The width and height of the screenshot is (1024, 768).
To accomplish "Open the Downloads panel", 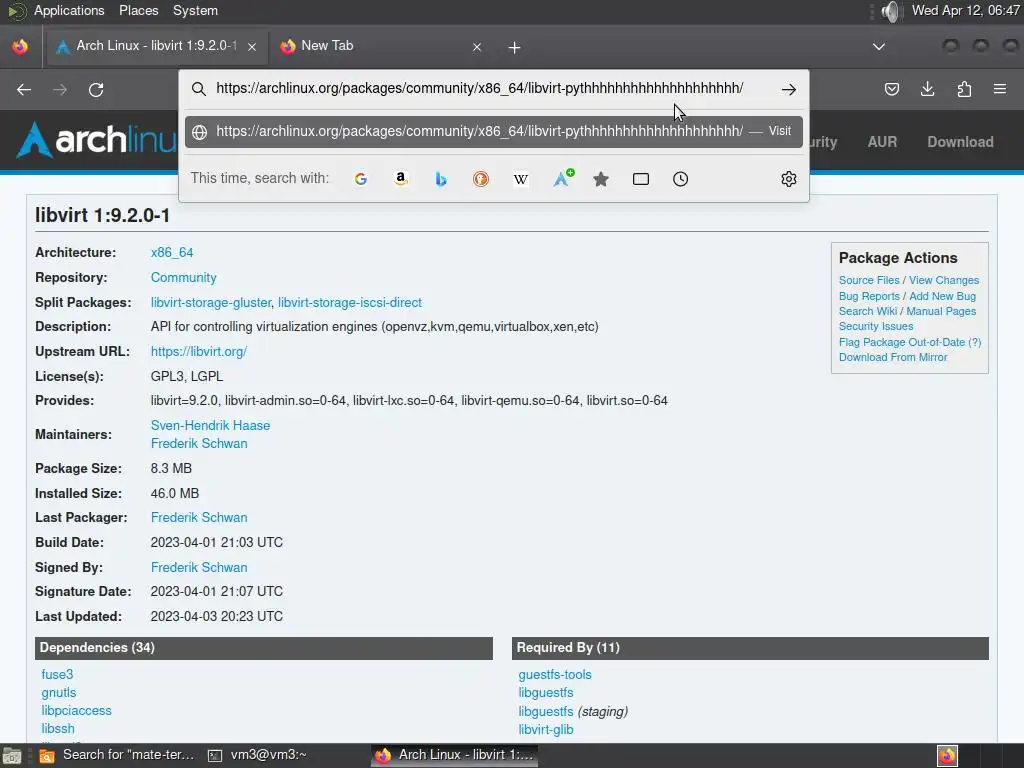I will pyautogui.click(x=927, y=89).
